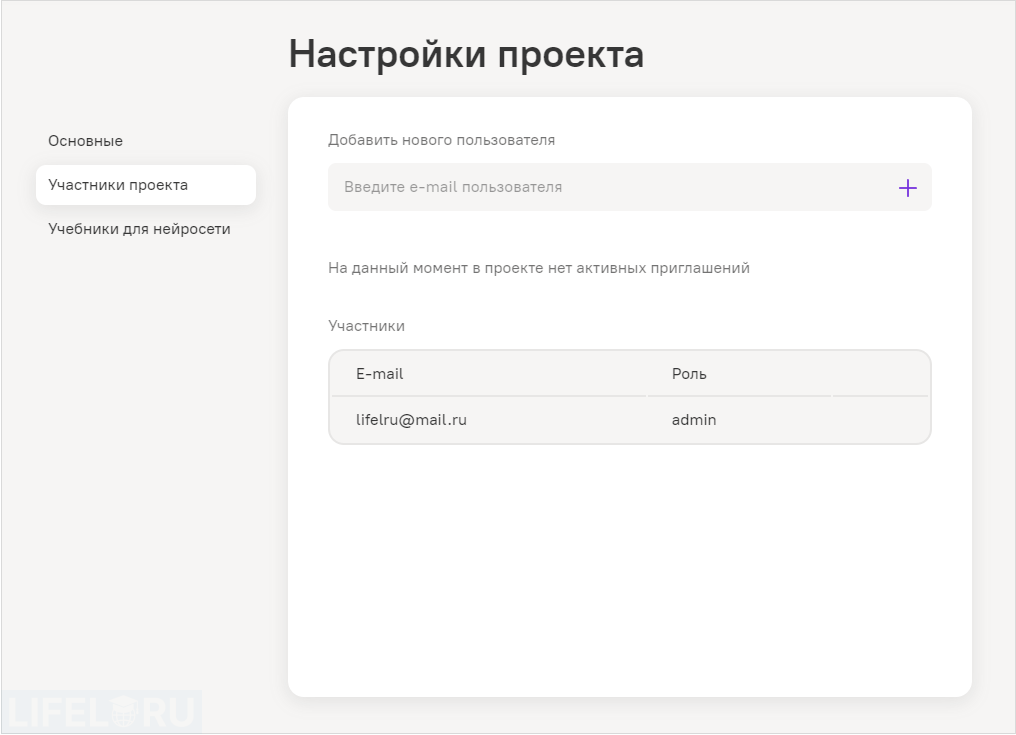Viewport: 1016px width, 735px height.
Task: Click the empty area right of admin row
Action: point(880,420)
